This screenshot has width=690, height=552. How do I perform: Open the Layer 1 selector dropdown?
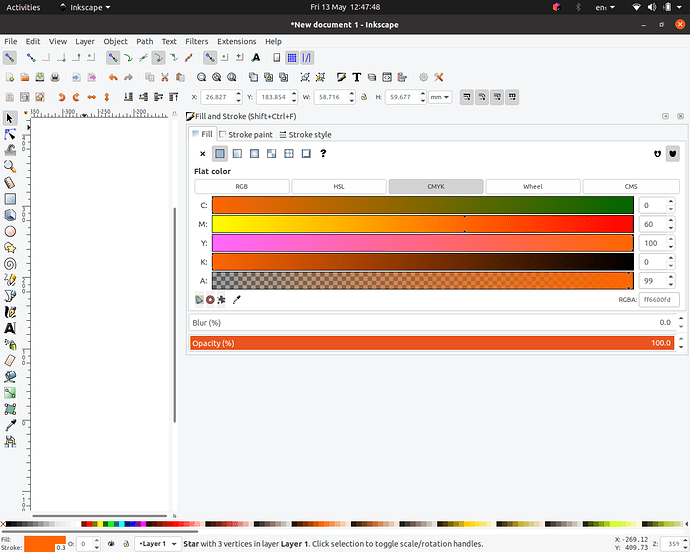coord(153,544)
